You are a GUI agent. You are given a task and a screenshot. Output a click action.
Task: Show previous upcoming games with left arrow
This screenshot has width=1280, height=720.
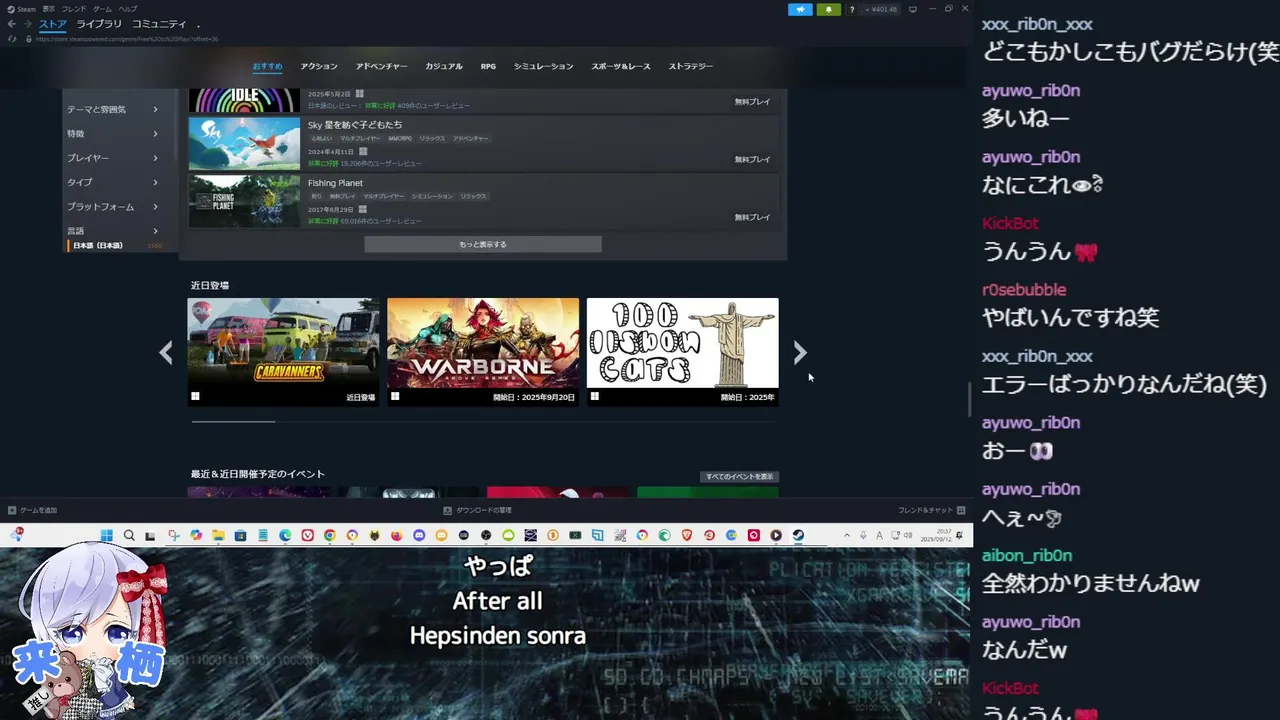click(166, 352)
